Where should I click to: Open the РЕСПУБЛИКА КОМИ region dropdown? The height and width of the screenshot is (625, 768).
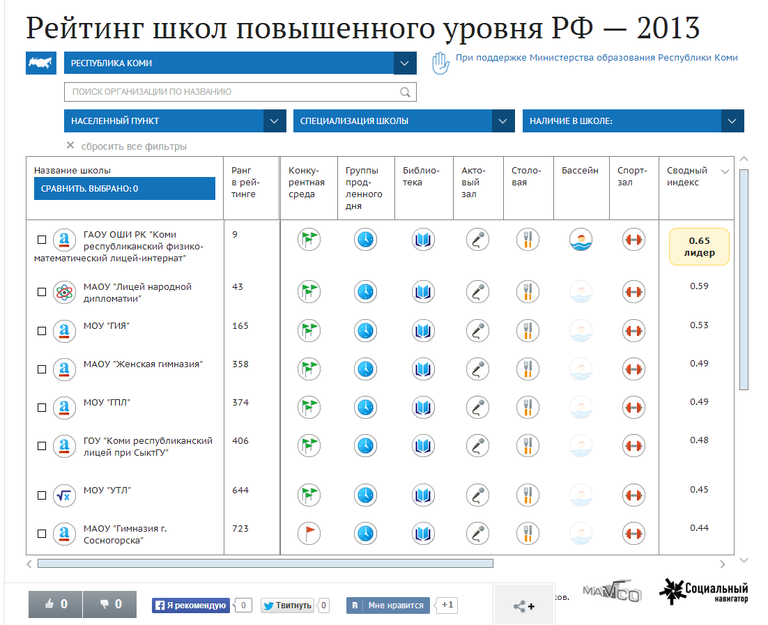coord(240,63)
